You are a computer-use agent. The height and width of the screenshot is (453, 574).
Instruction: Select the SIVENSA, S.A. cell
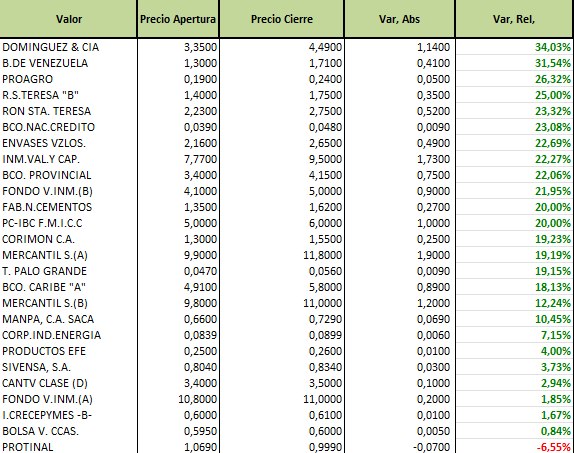coord(68,367)
